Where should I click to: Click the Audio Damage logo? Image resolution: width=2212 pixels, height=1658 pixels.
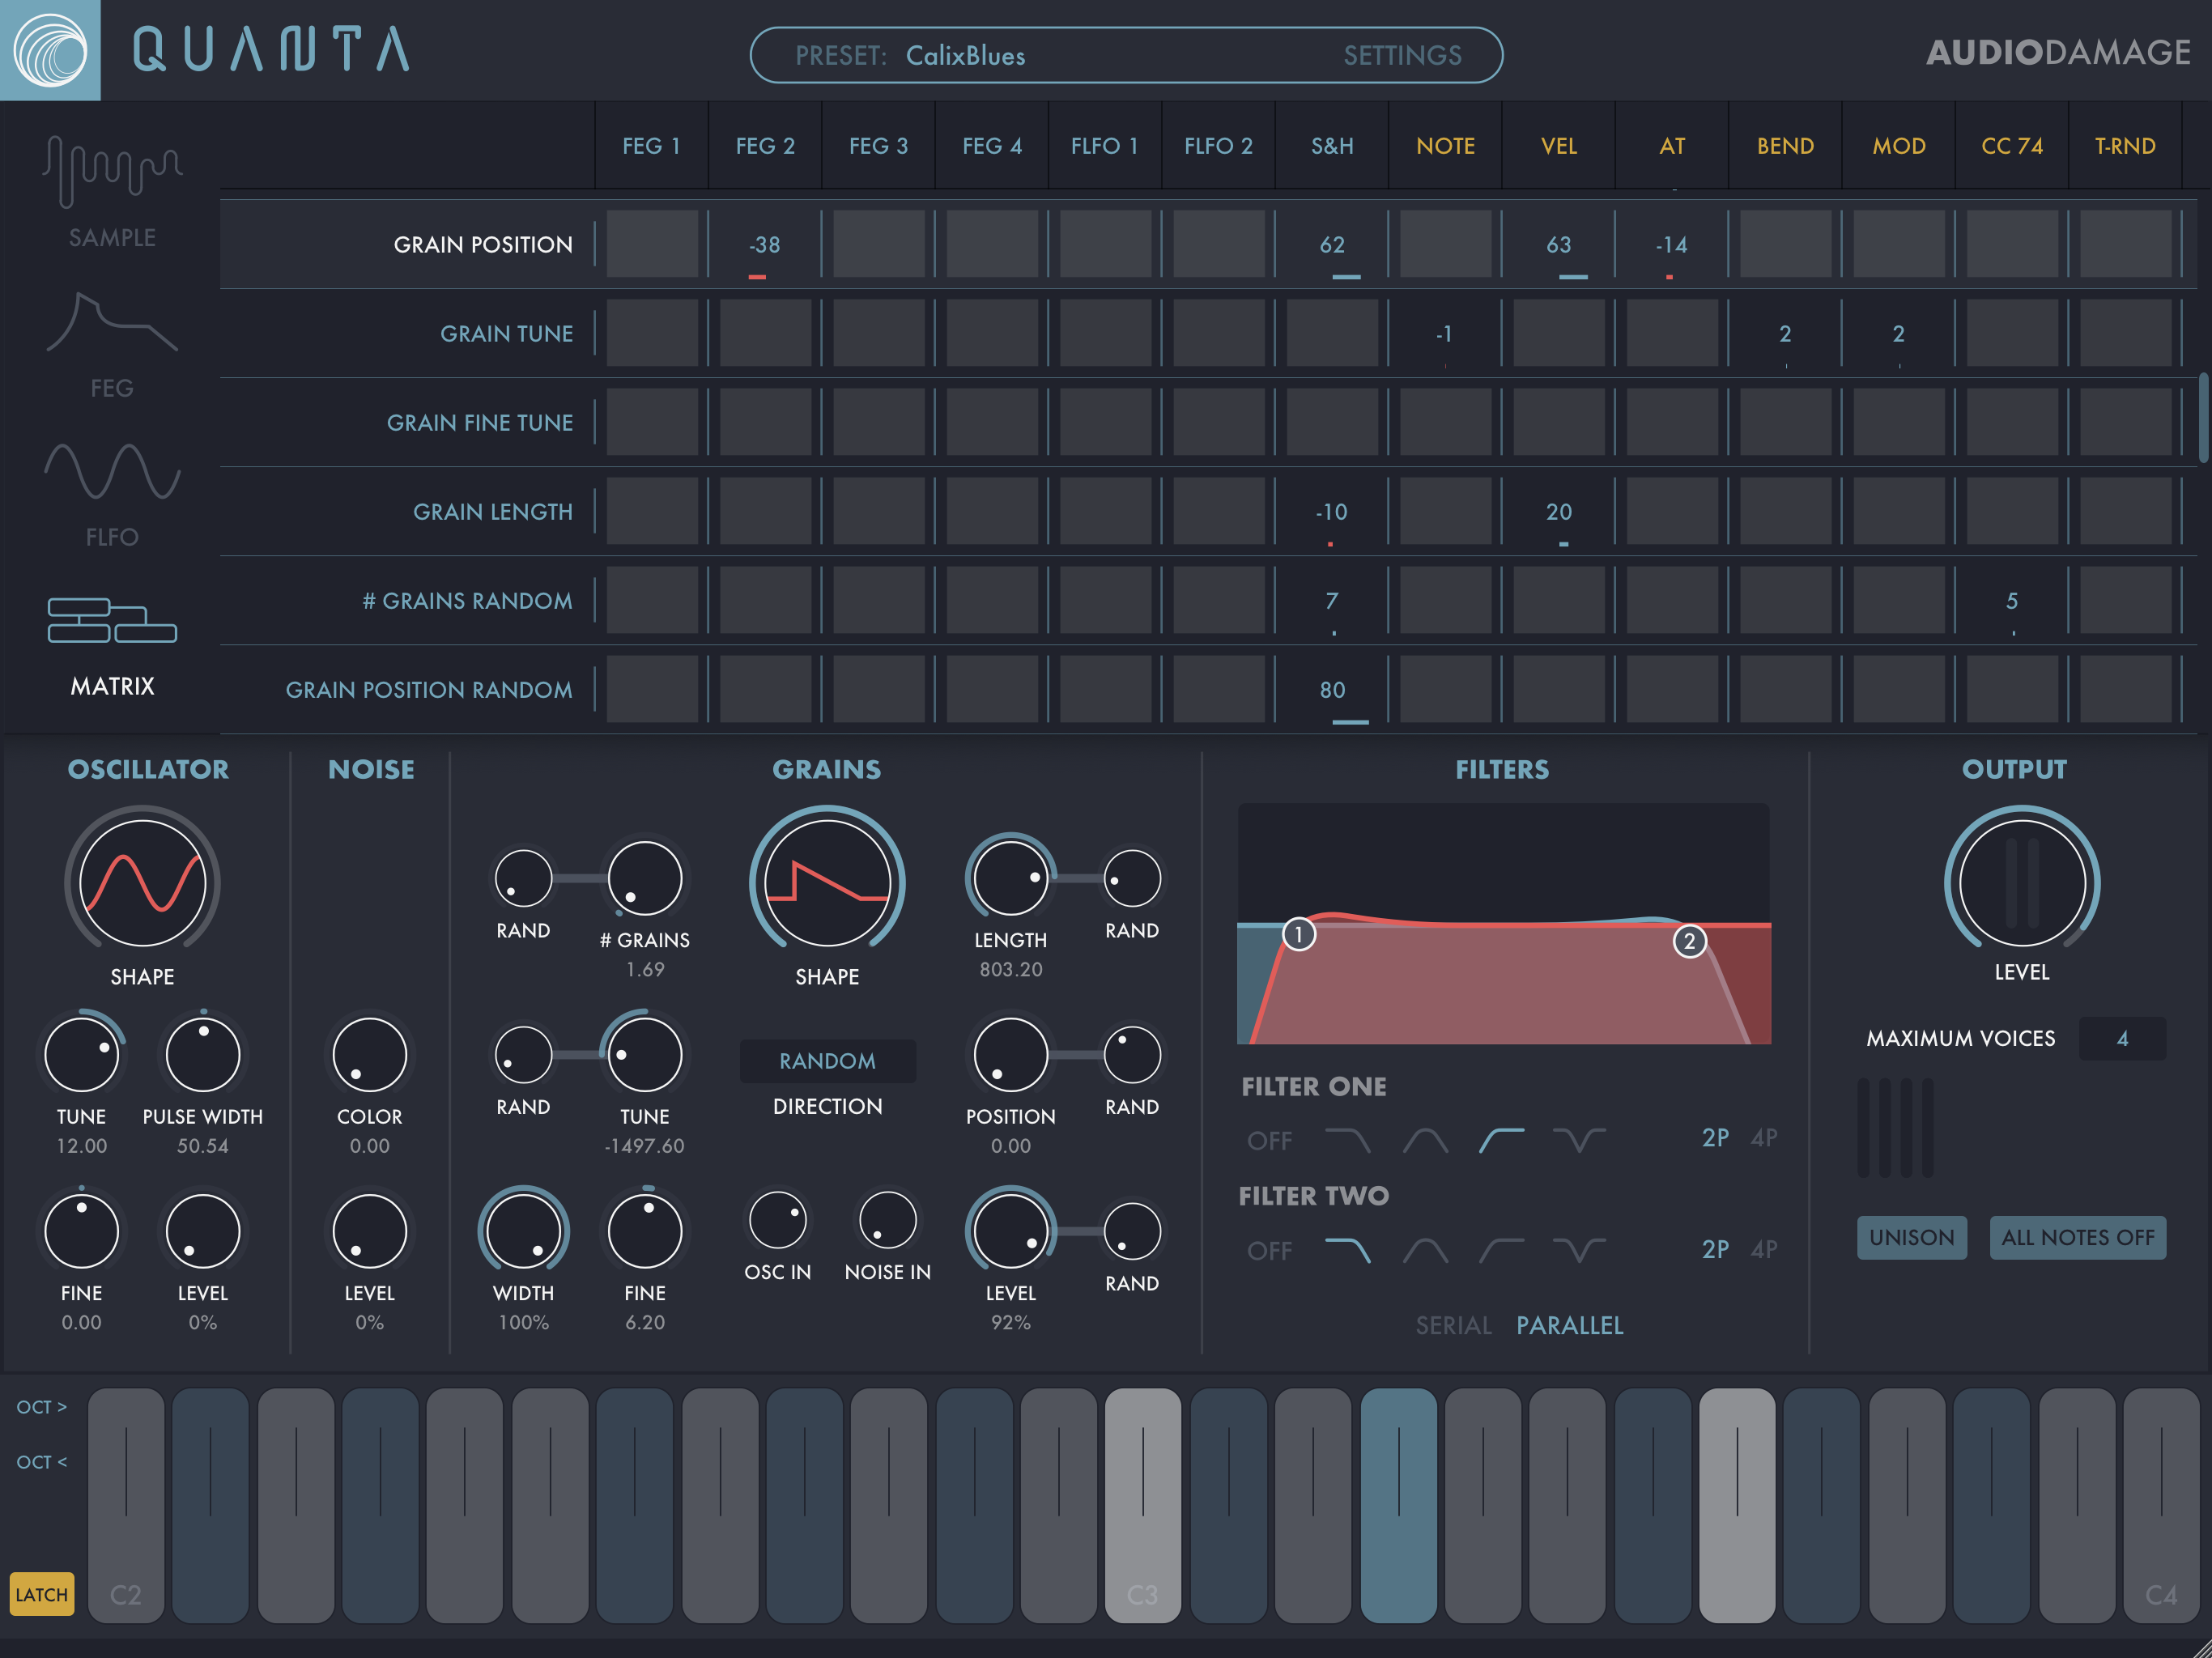tap(2058, 52)
